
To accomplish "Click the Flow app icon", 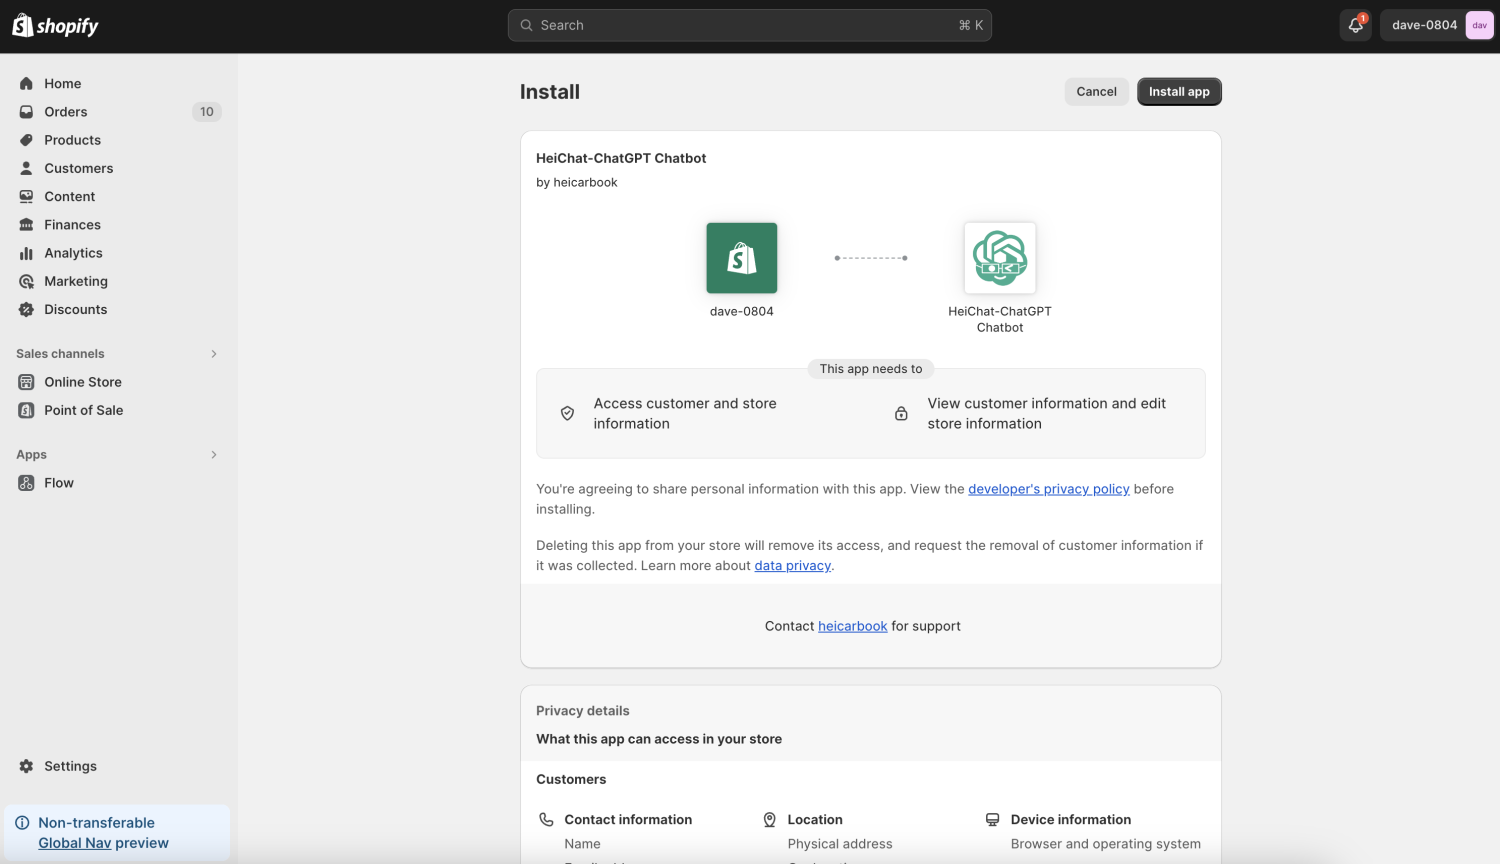I will click(27, 483).
